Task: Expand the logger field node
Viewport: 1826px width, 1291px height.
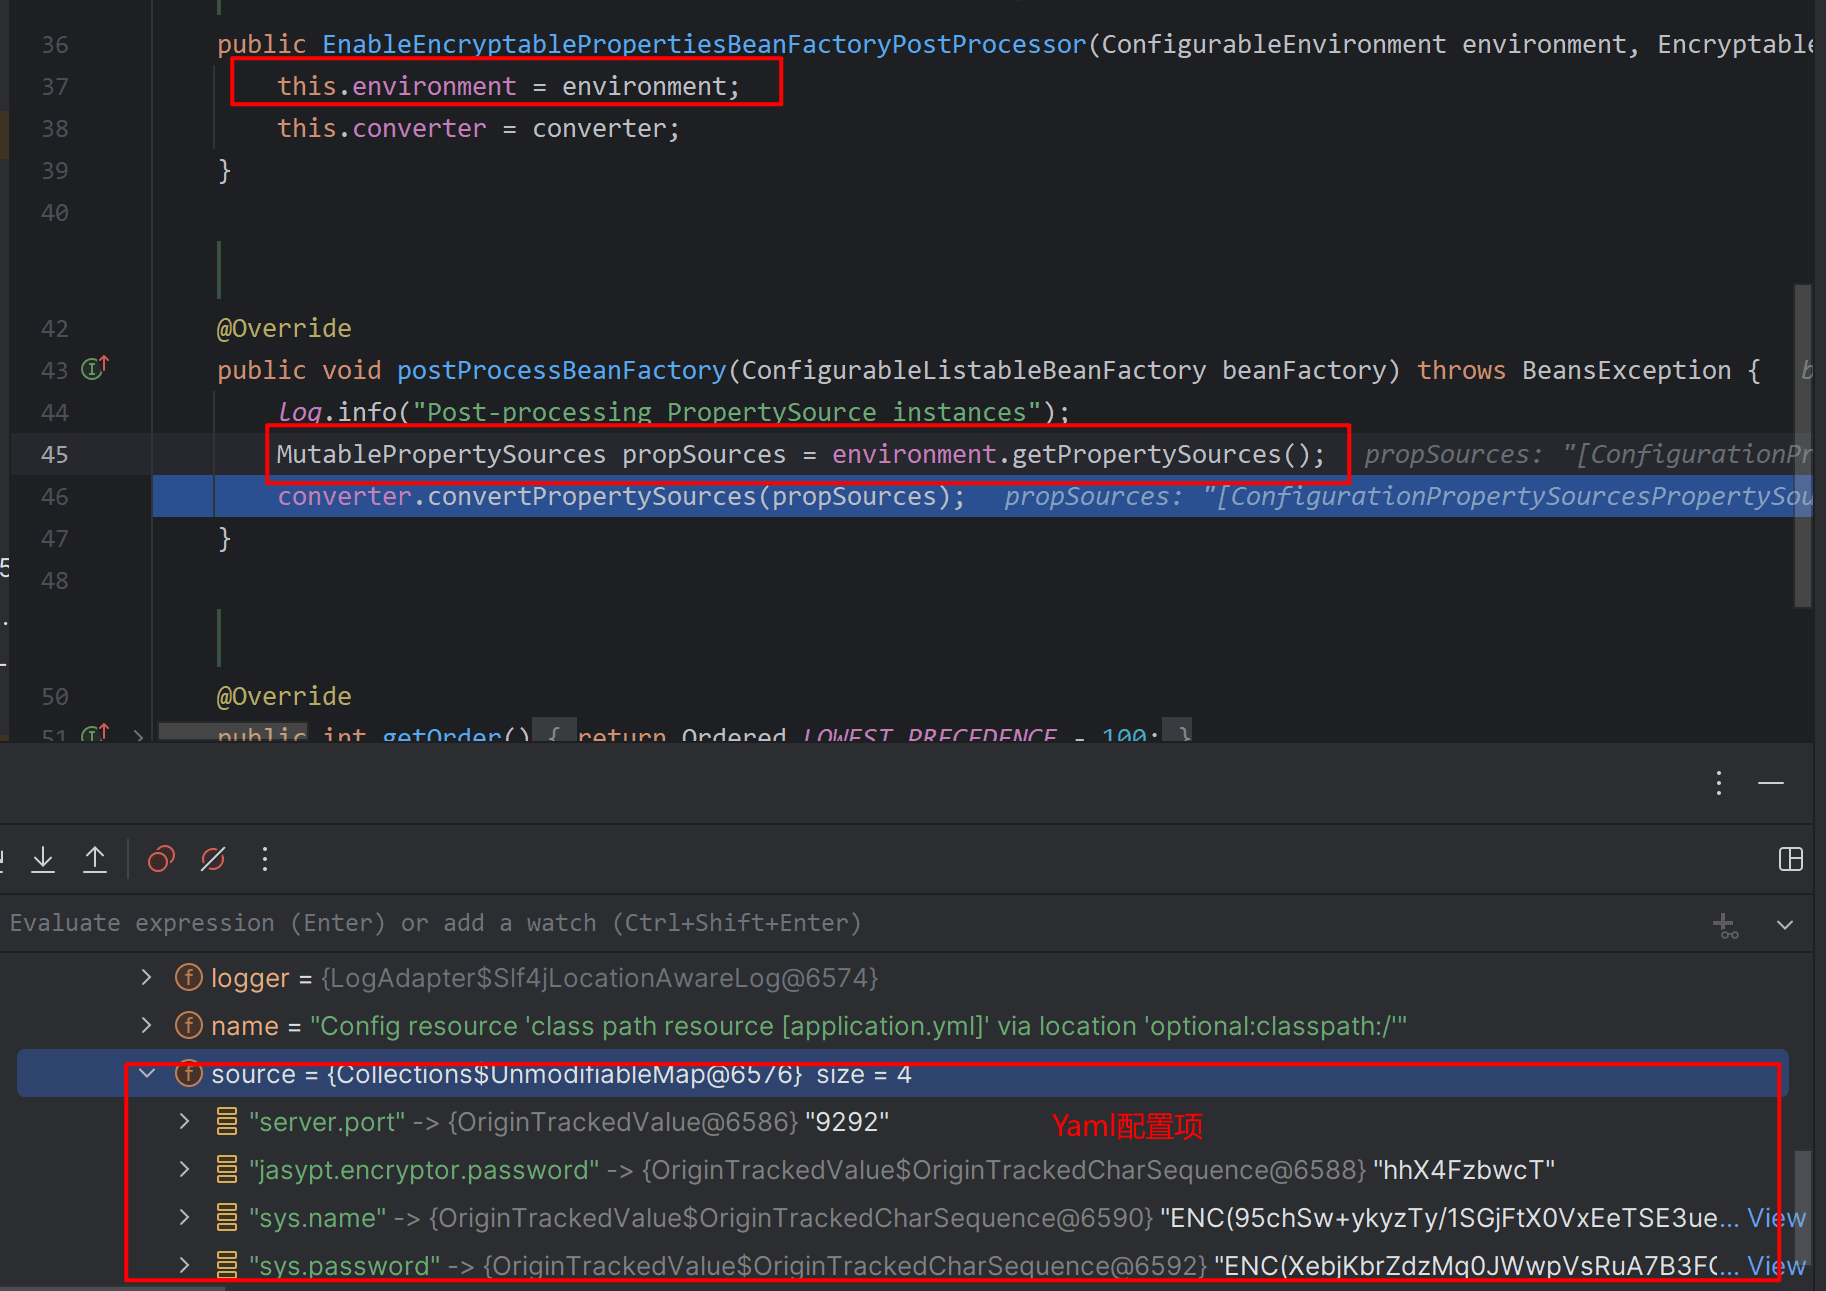Action: click(147, 977)
